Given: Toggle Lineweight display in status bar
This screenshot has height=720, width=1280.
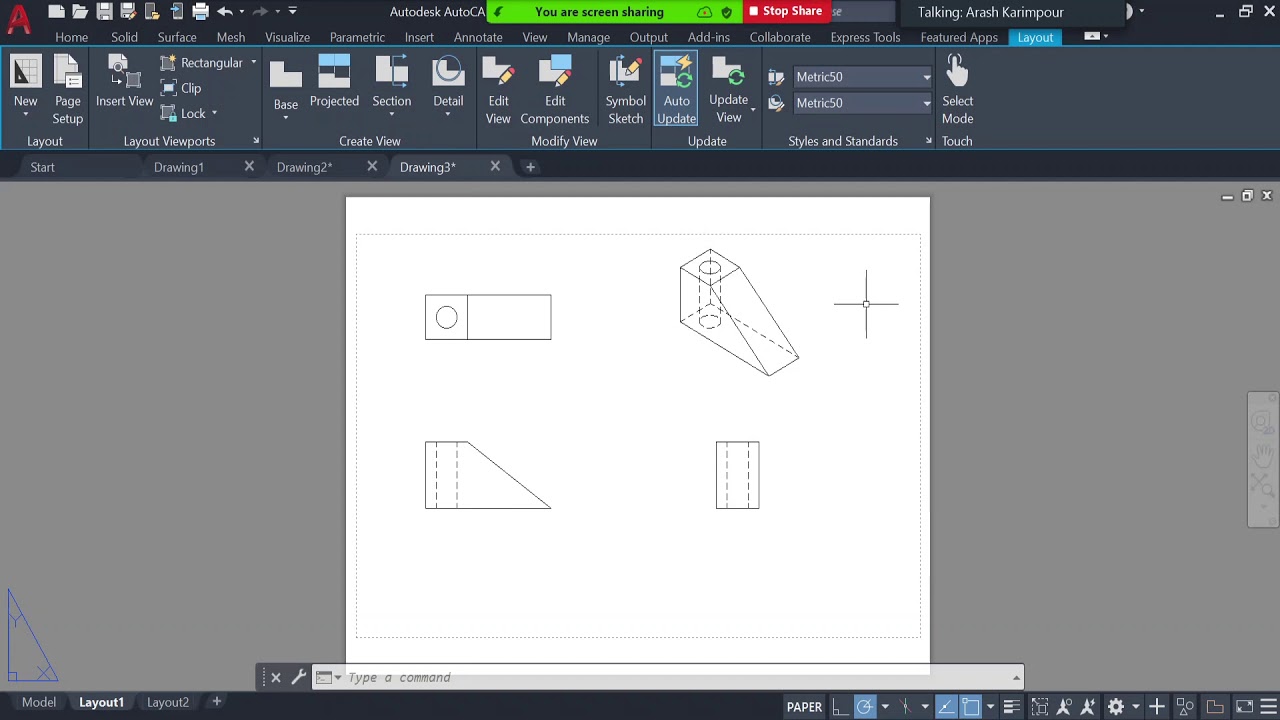Looking at the screenshot, I should click(1013, 707).
